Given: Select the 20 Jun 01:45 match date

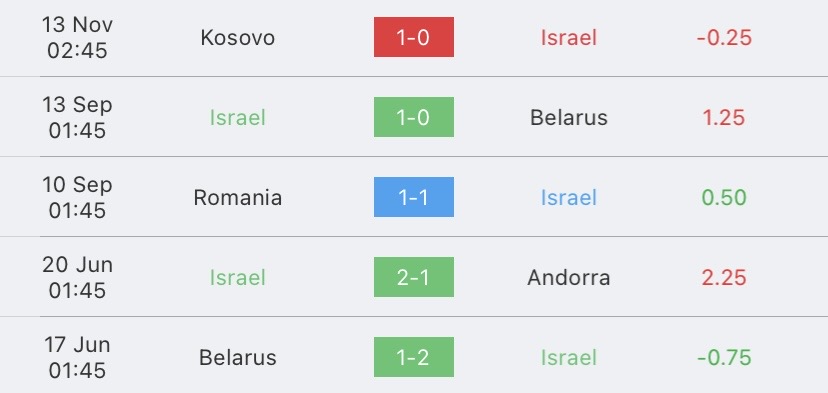Looking at the screenshot, I should coord(77,277).
